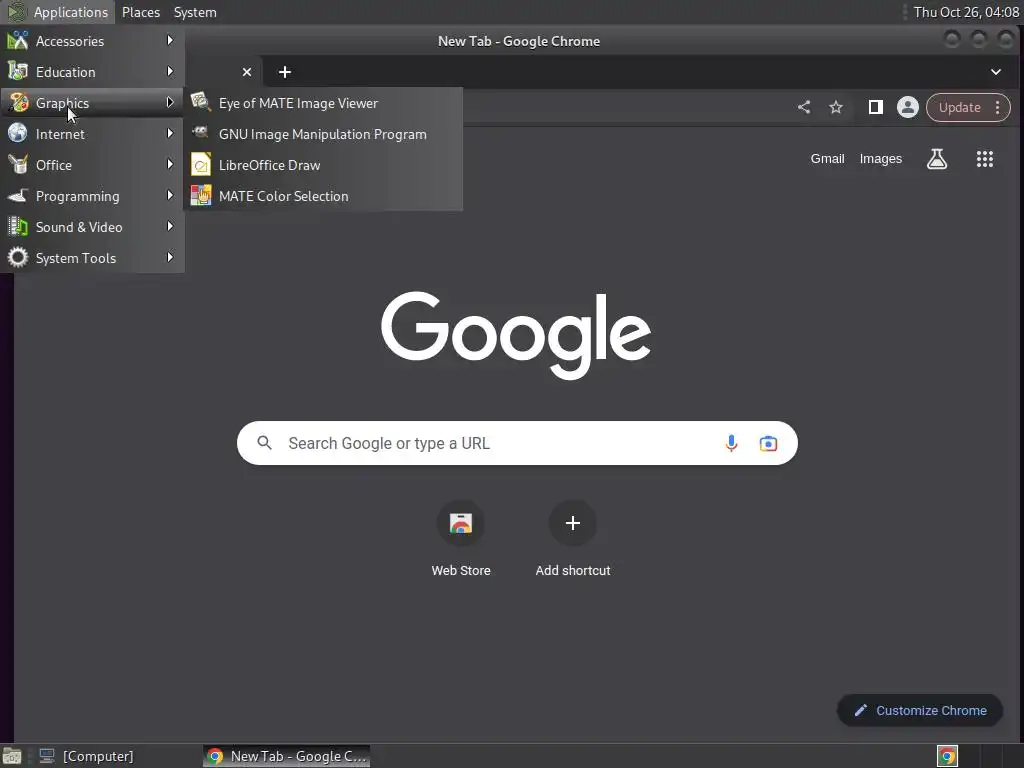Click the show desktop icon in taskbar
The height and width of the screenshot is (768, 1024).
tap(12, 756)
